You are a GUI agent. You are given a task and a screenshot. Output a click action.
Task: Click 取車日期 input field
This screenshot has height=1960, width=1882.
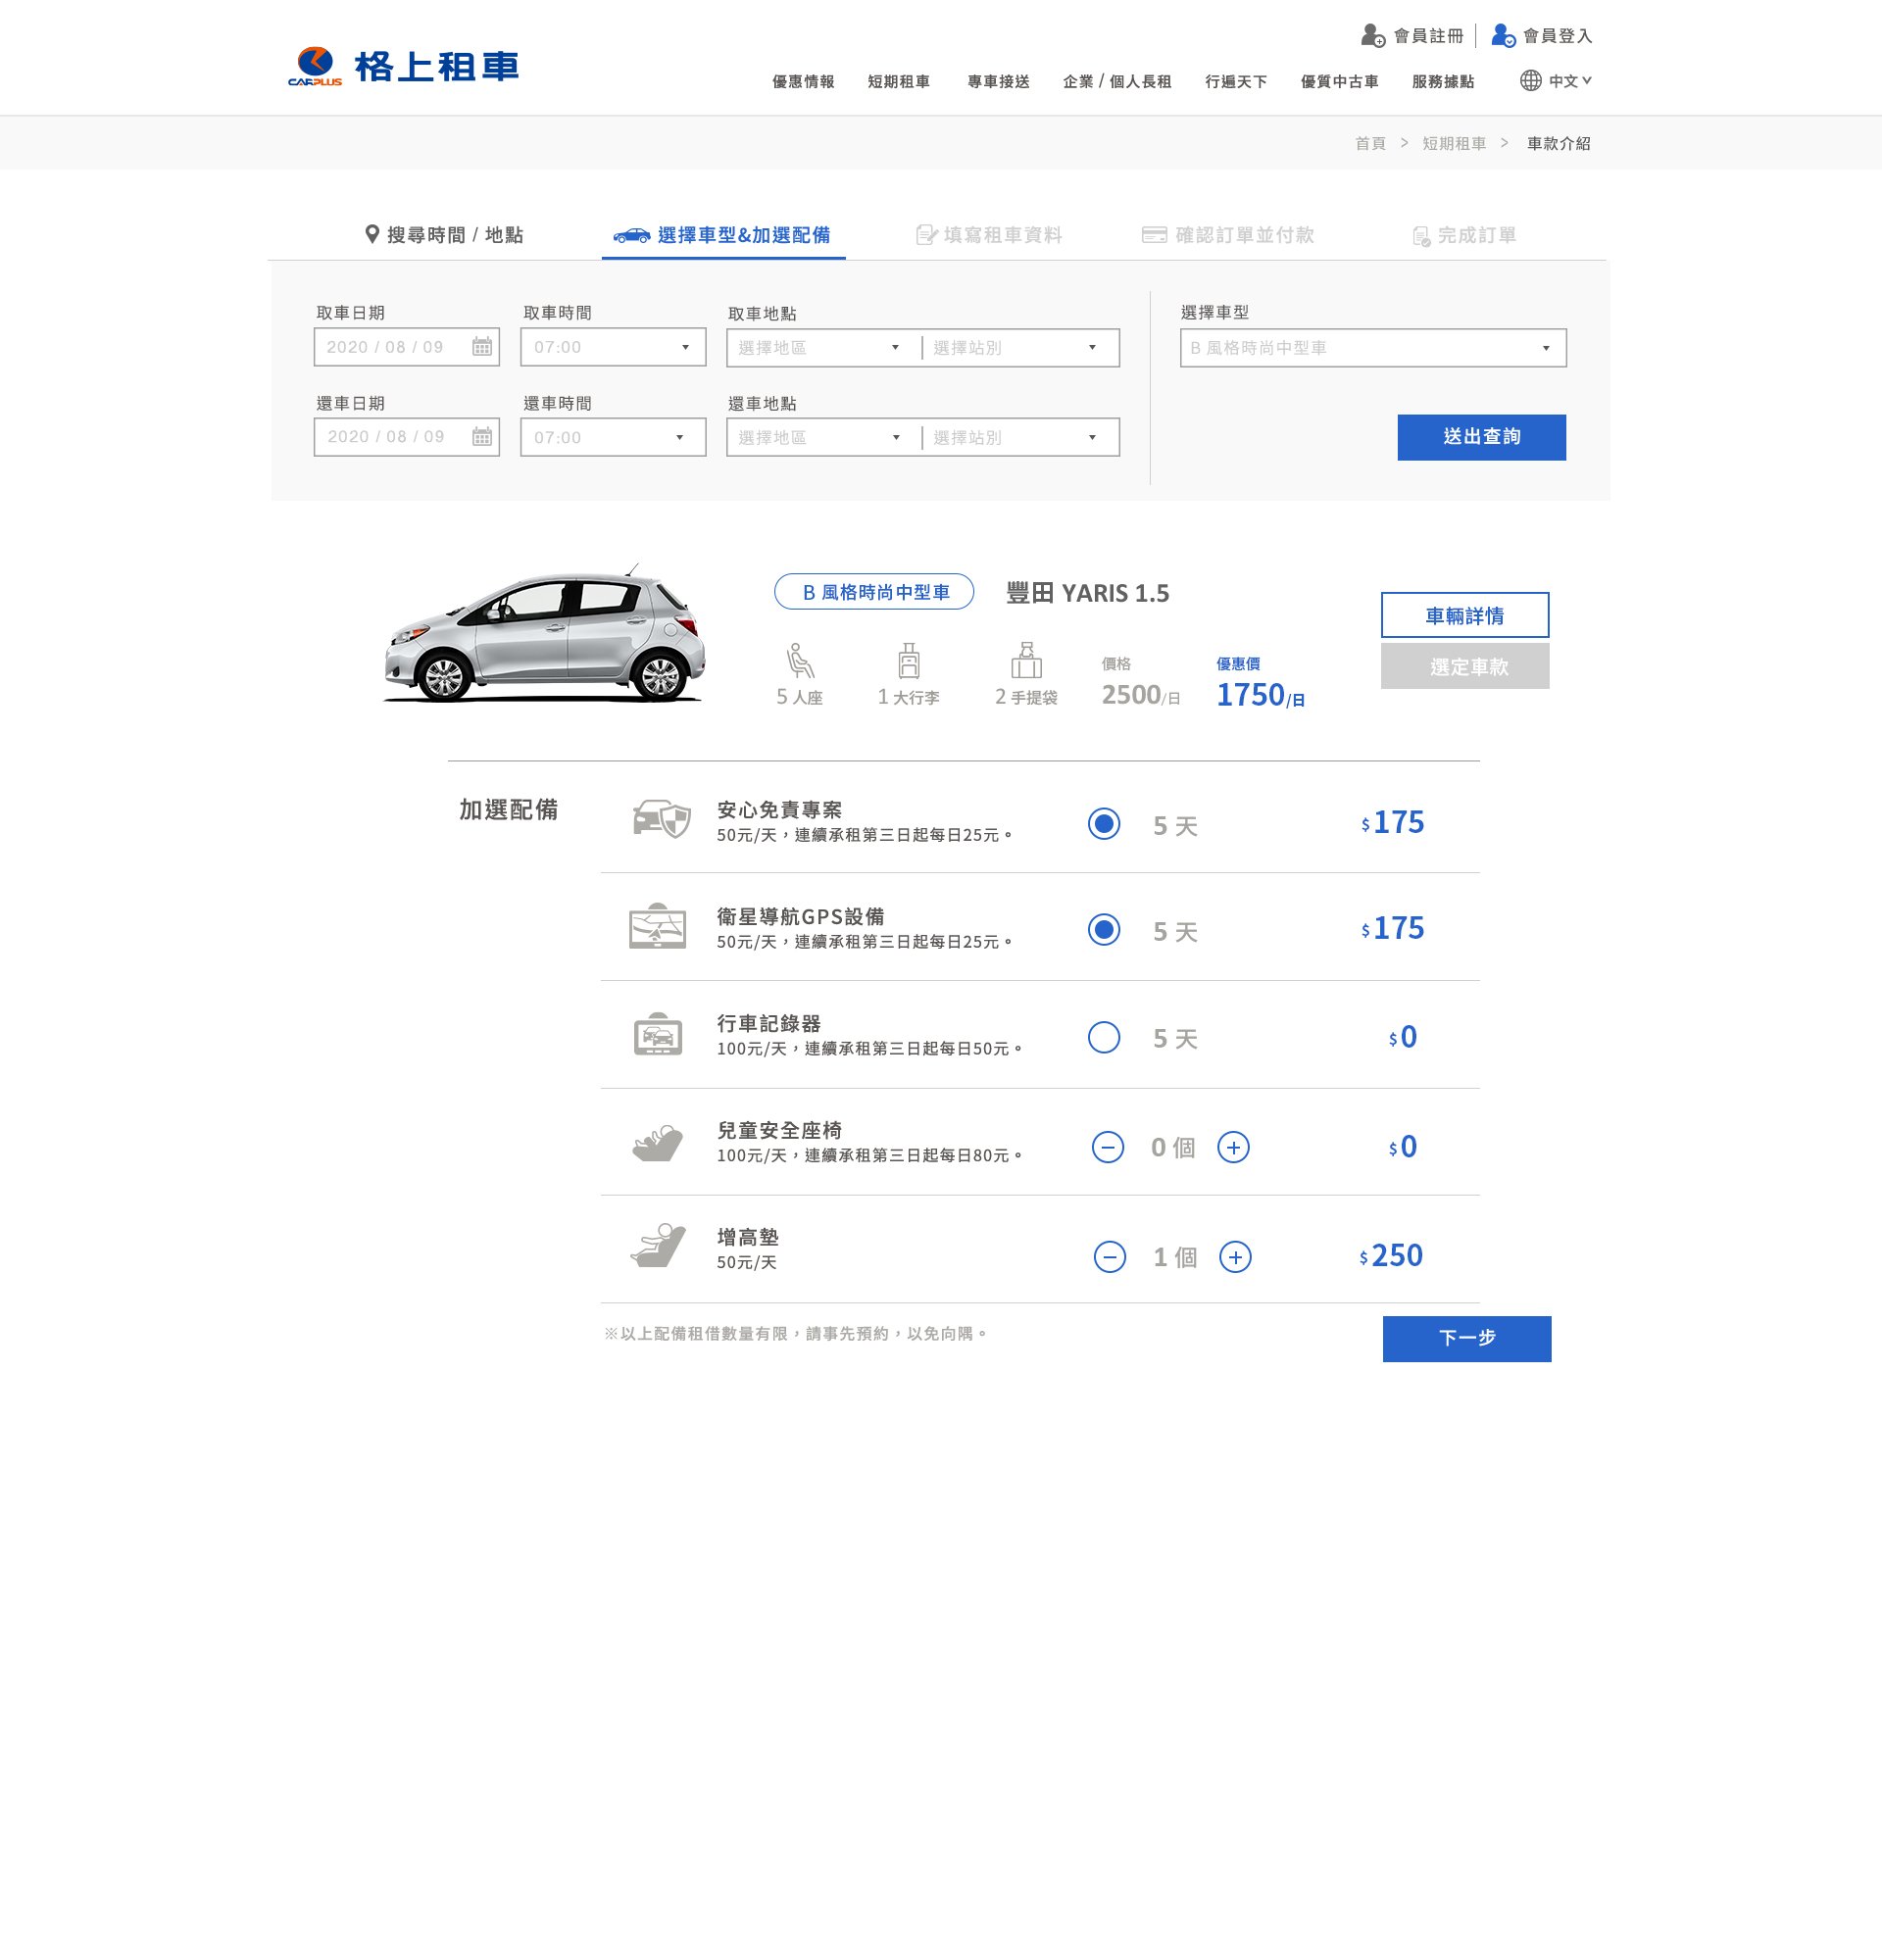407,347
